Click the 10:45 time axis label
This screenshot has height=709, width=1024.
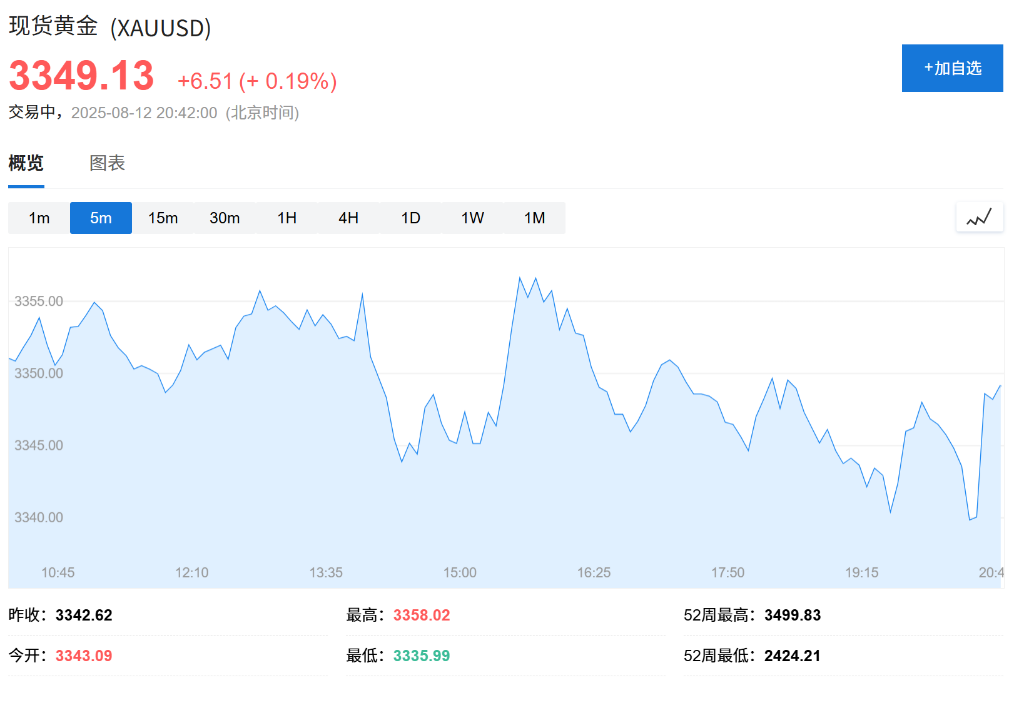coord(58,573)
